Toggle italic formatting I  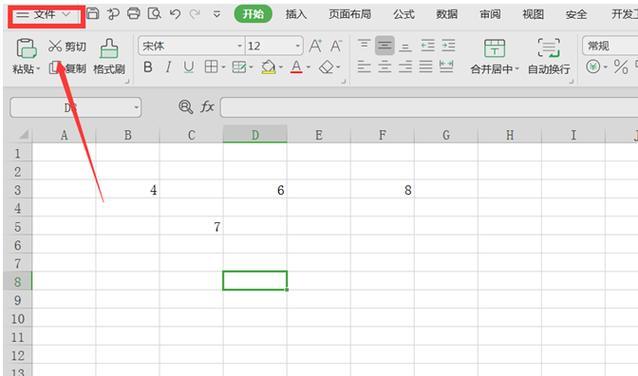168,67
